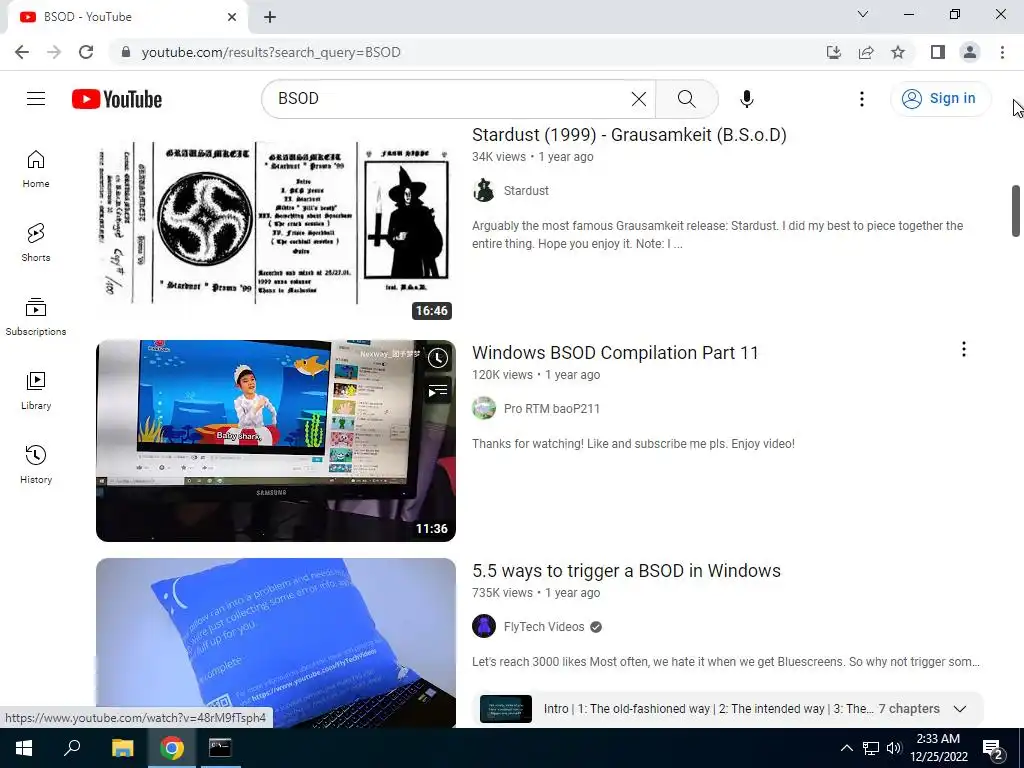Visit the Pro RTM baoP211 channel link

click(552, 409)
